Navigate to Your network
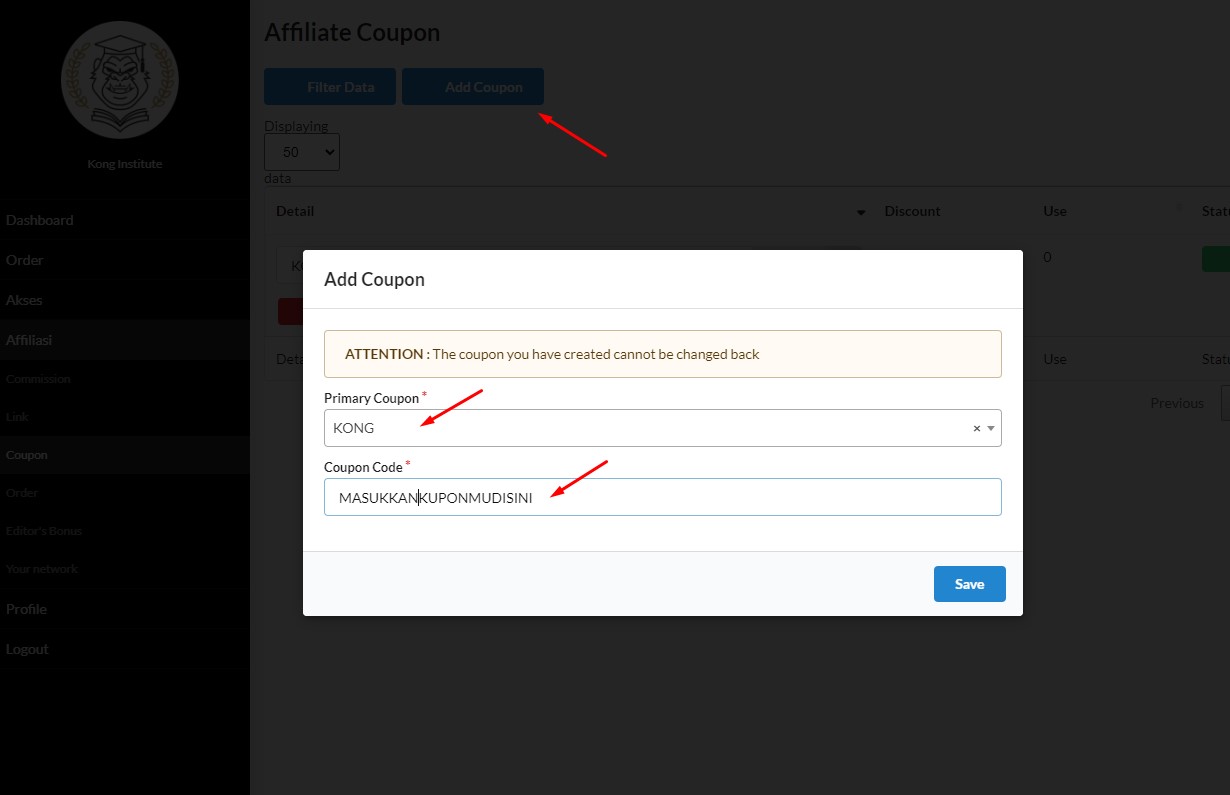1230x795 pixels. tap(42, 569)
